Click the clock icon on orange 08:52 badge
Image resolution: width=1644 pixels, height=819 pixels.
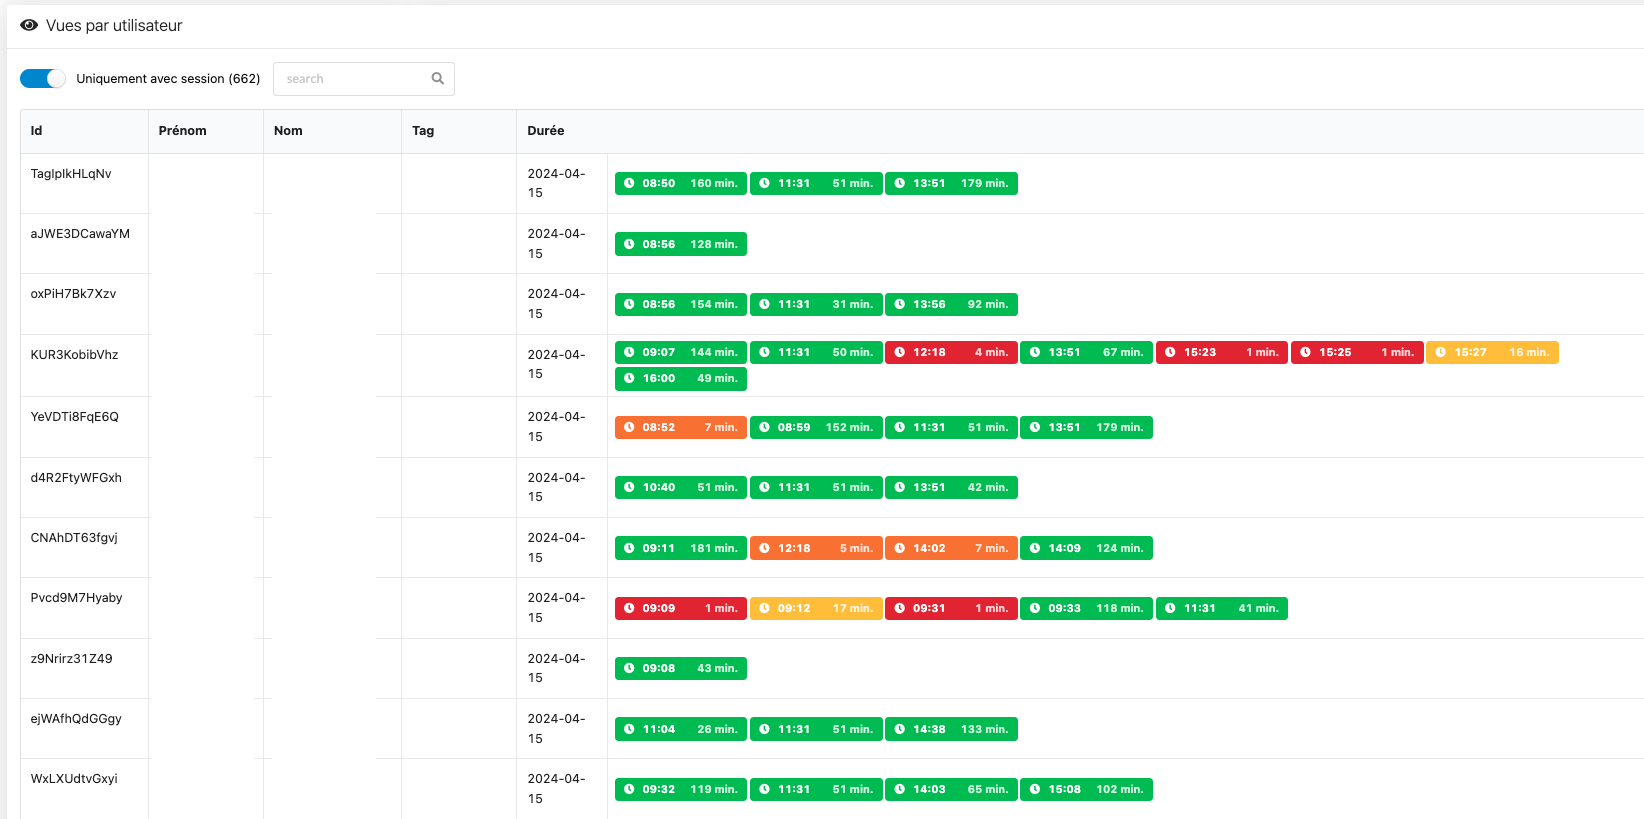click(629, 428)
